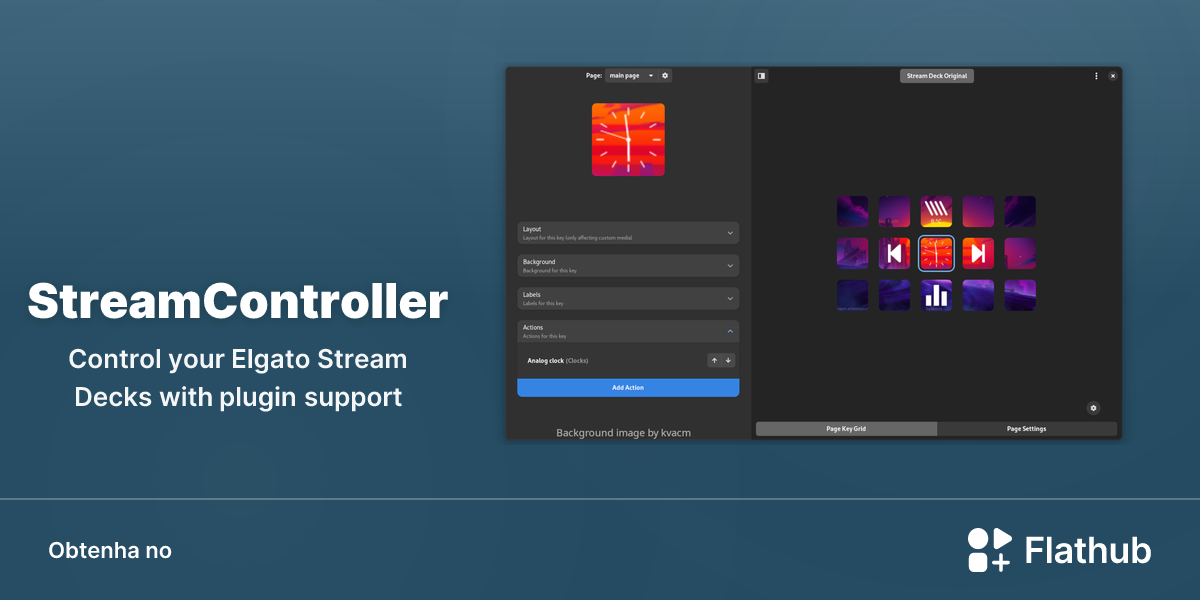The image size is (1200, 600).
Task: Select the first key in the bottom row
Action: 852,295
